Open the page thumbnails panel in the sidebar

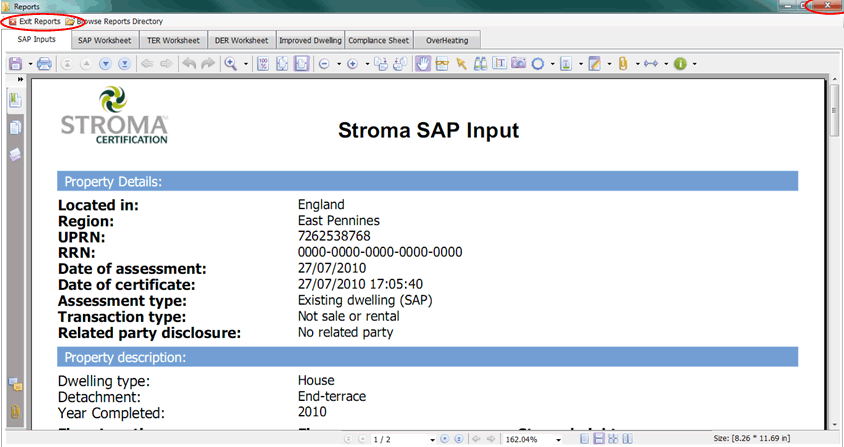[x=15, y=128]
